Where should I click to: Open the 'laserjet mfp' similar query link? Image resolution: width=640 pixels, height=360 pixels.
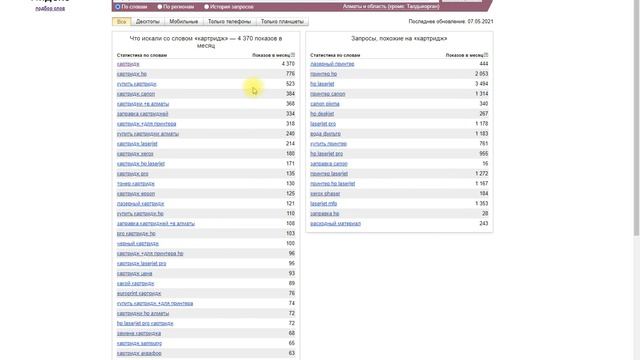(324, 204)
